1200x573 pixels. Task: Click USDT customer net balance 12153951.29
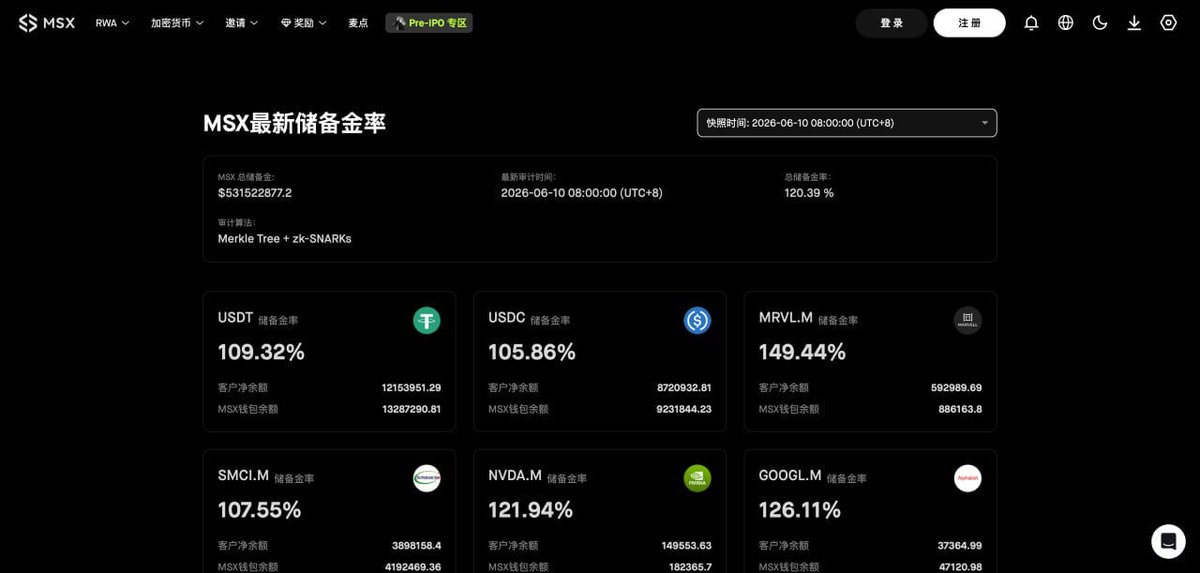pyautogui.click(x=411, y=388)
